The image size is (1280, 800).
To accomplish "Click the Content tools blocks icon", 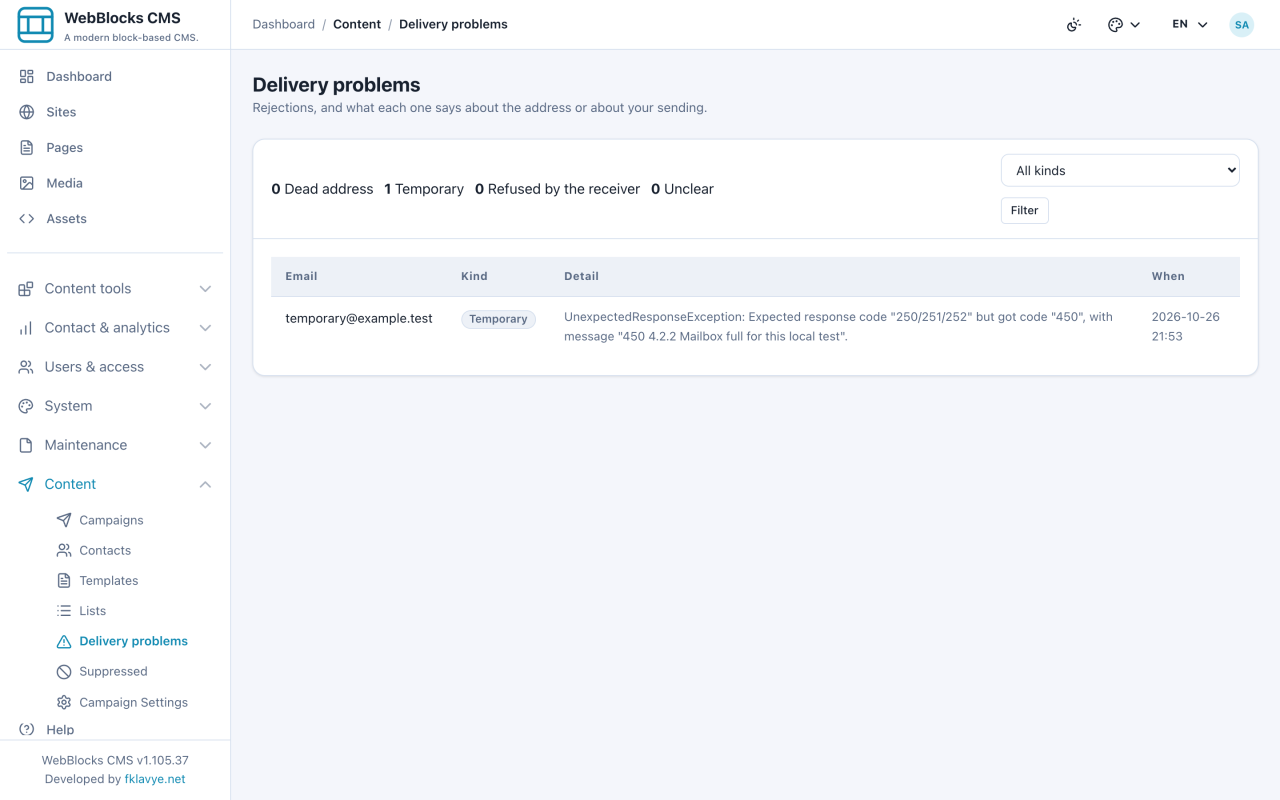I will 26,288.
